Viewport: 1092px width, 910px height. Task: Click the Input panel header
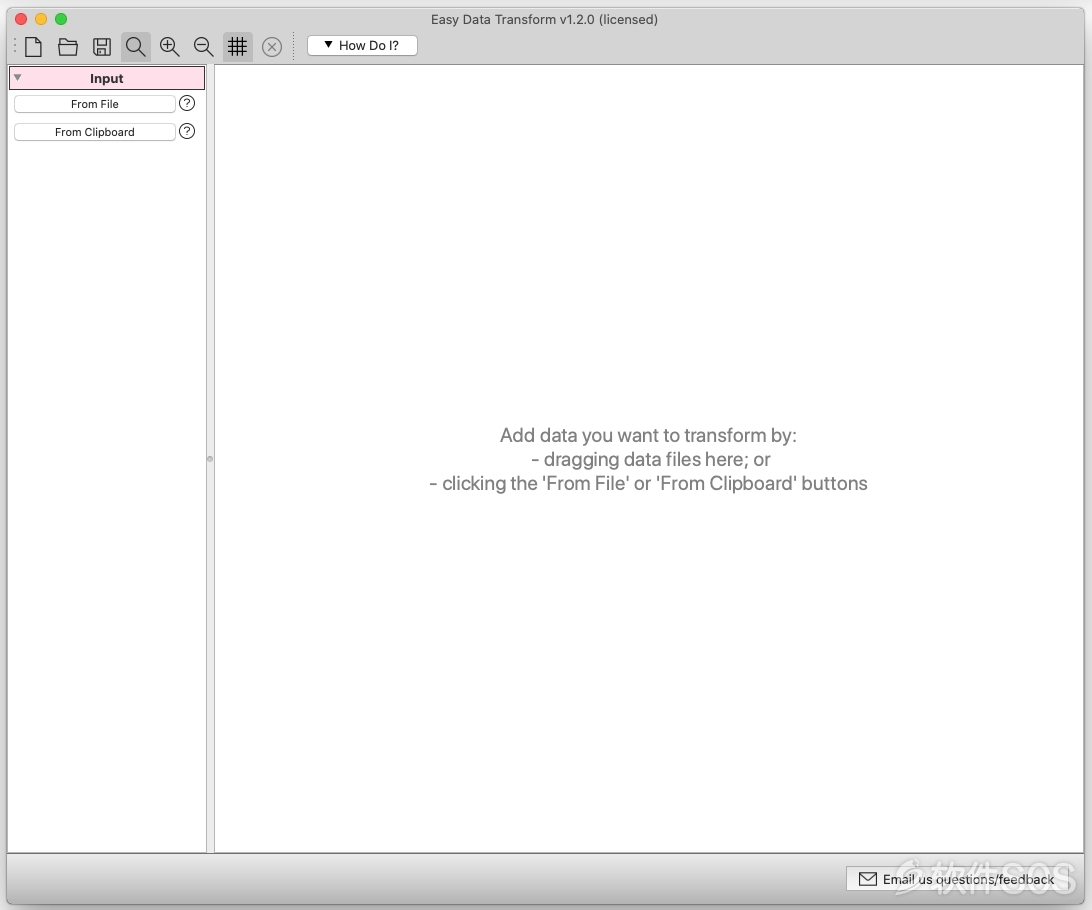coord(107,78)
